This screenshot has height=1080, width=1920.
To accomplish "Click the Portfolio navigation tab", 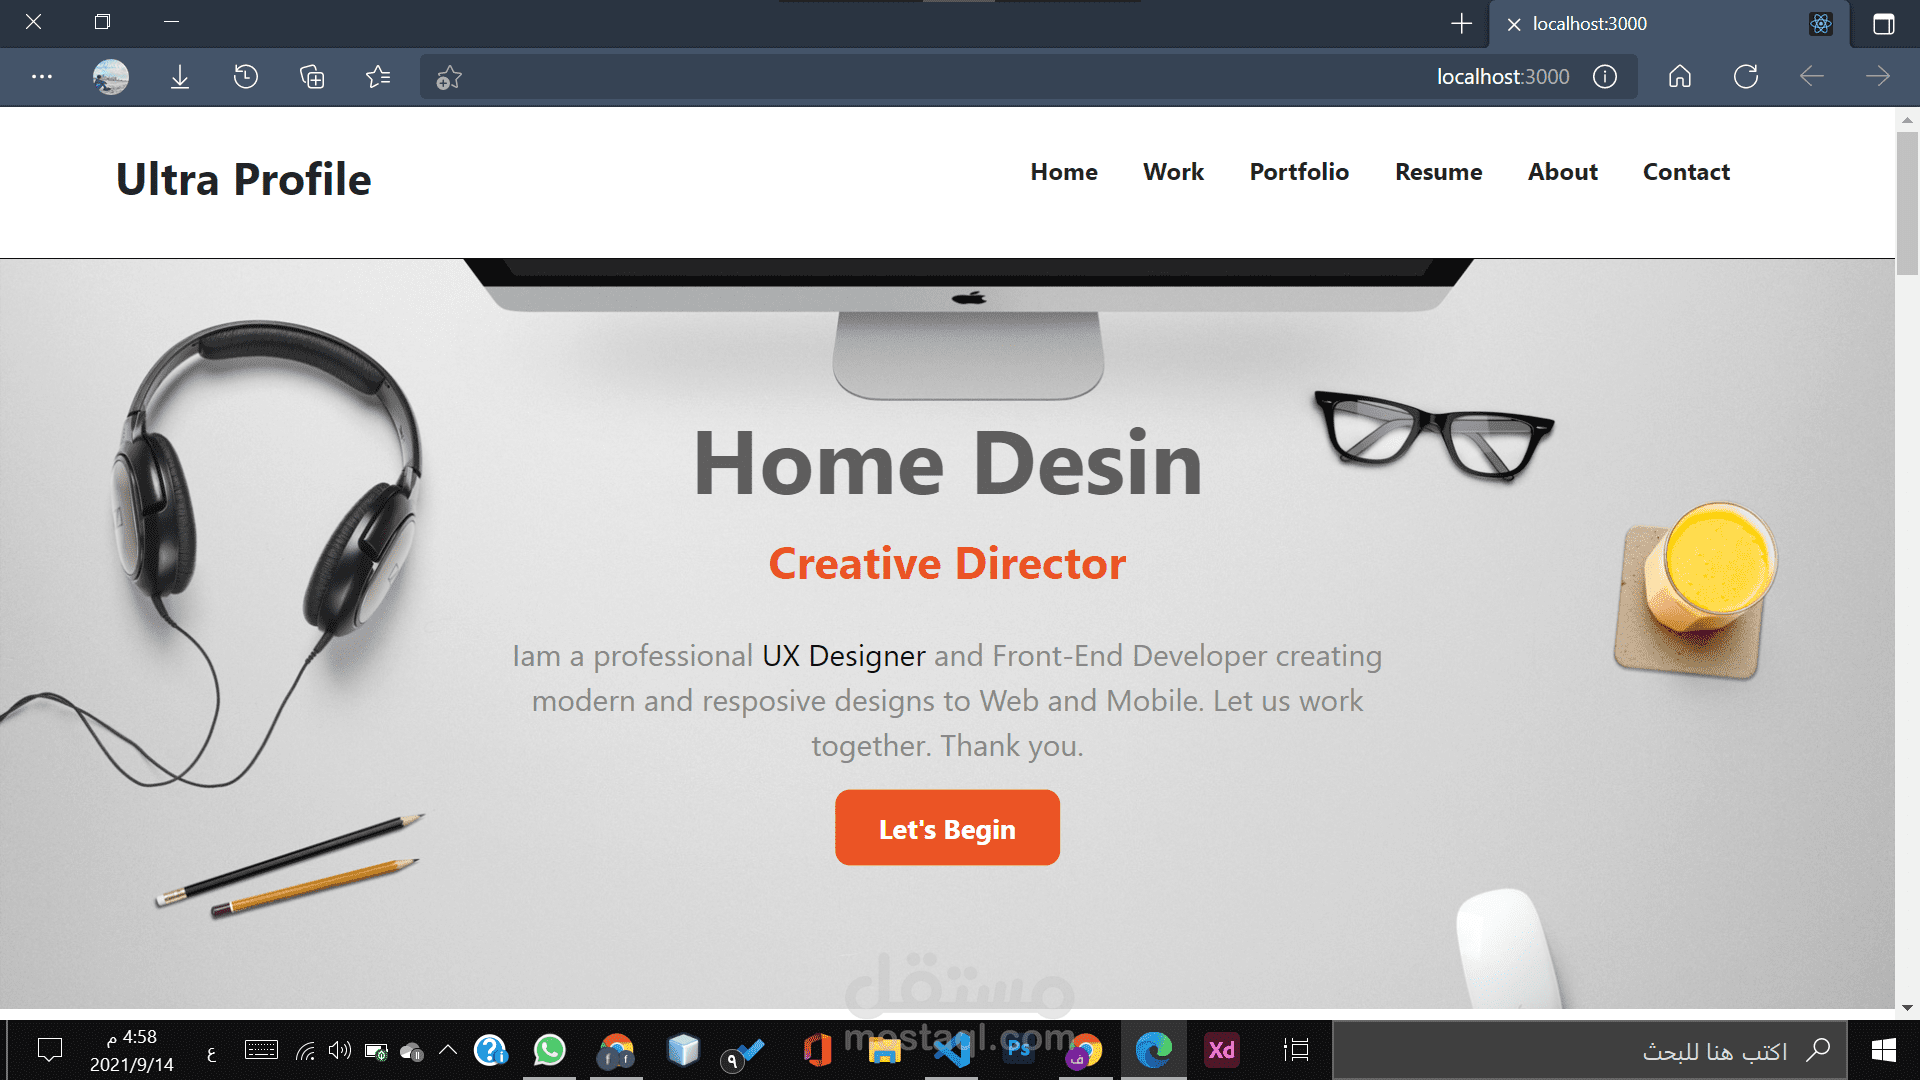I will pos(1299,171).
